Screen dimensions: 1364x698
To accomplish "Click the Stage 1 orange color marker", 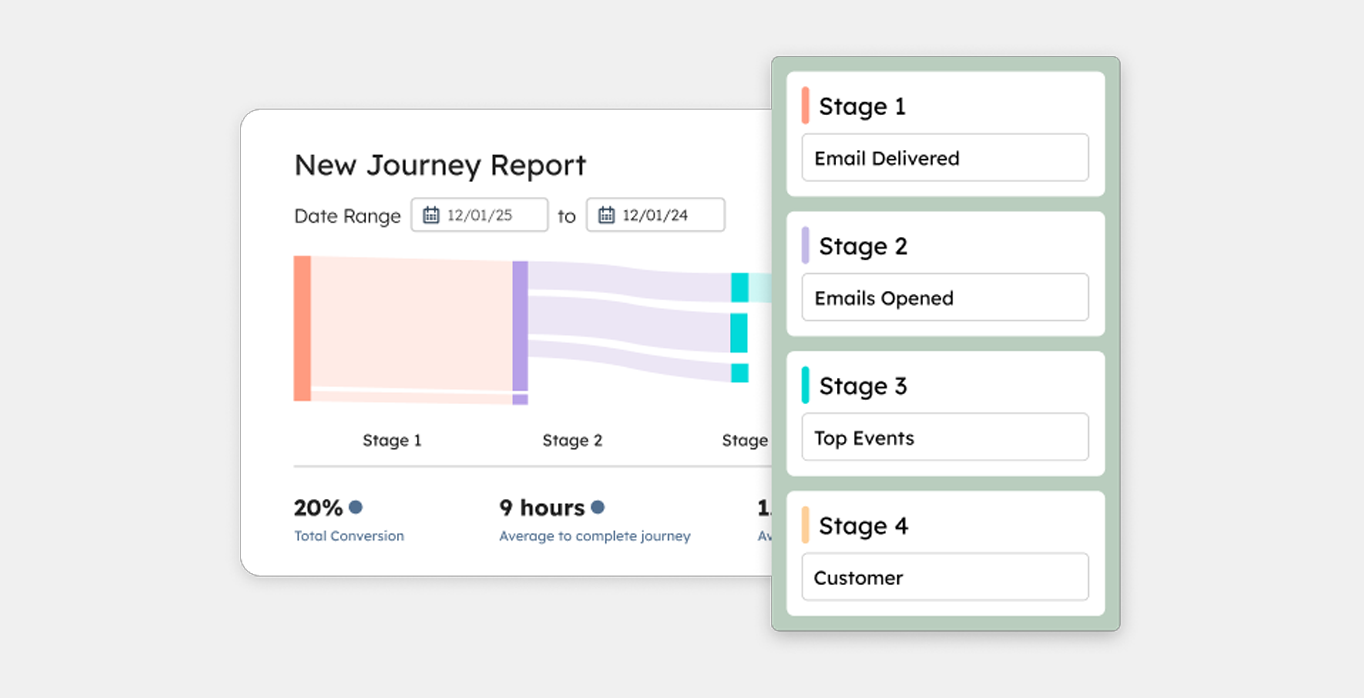I will (x=805, y=106).
